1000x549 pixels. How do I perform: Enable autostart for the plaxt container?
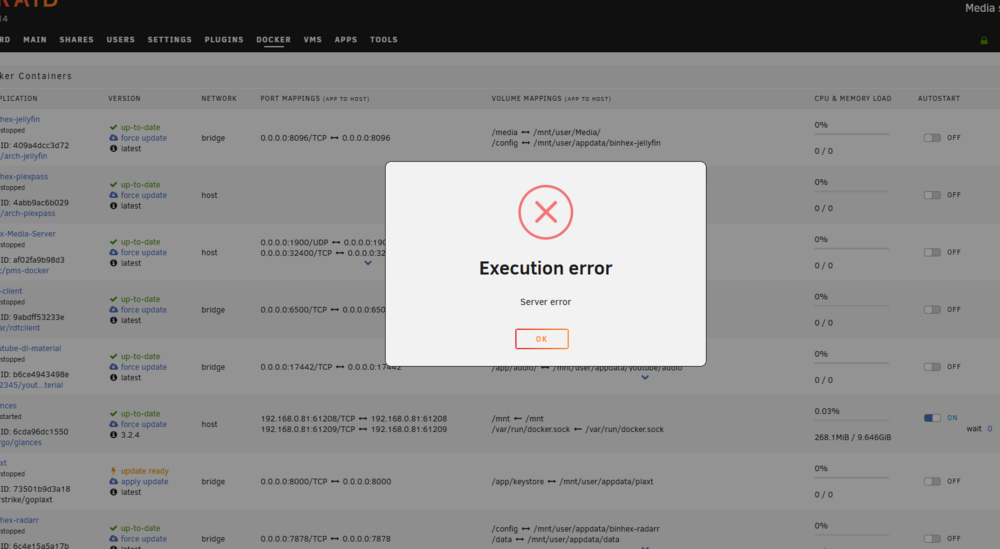[932, 481]
